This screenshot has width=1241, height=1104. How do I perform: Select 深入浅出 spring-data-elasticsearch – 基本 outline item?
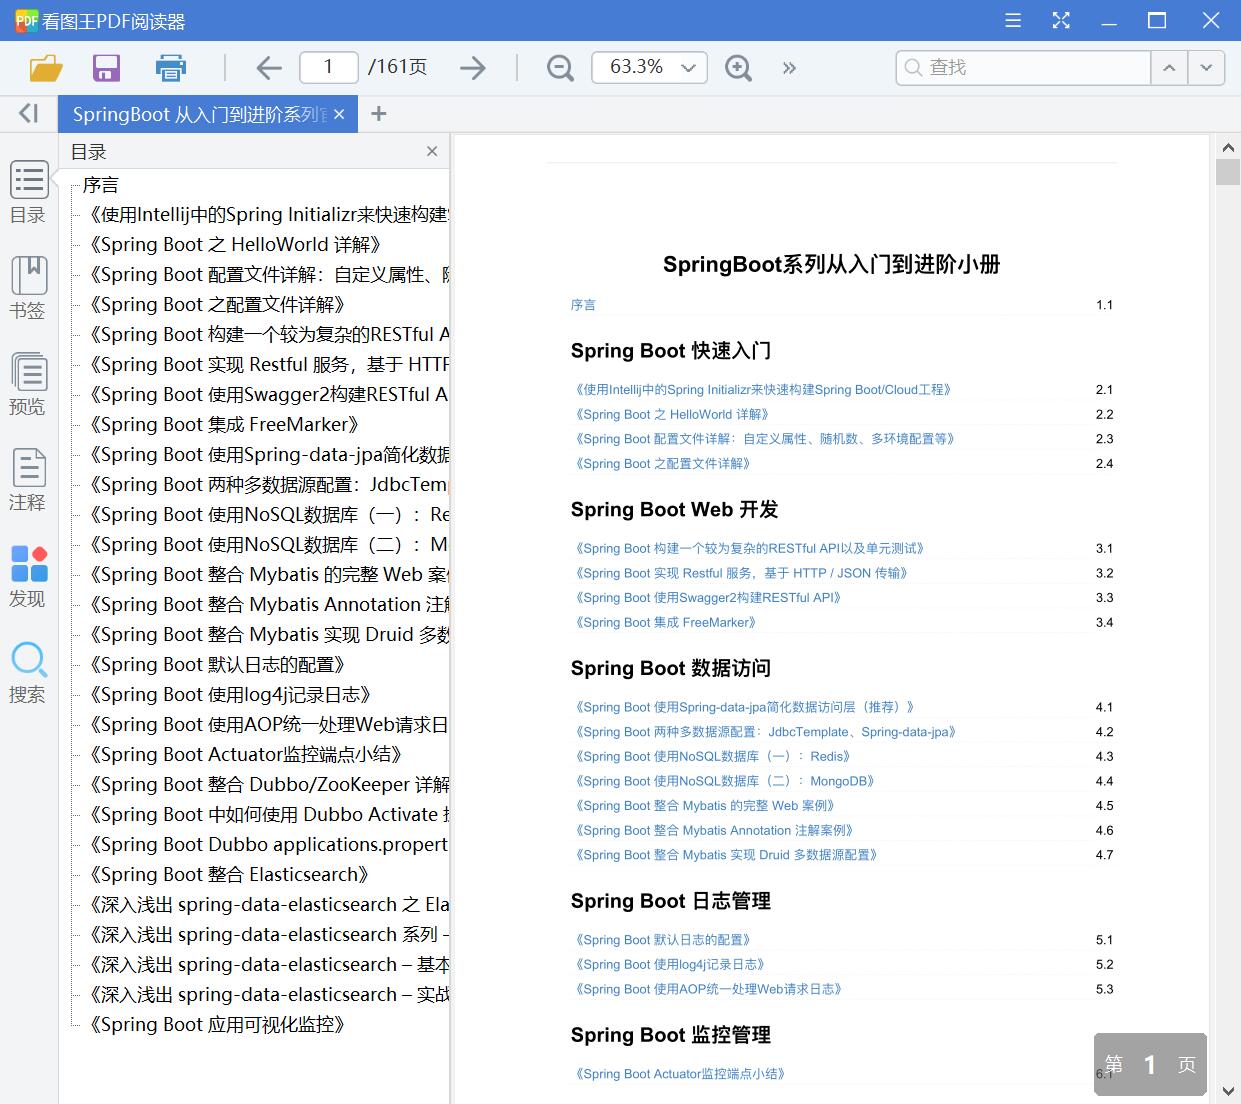coord(269,964)
